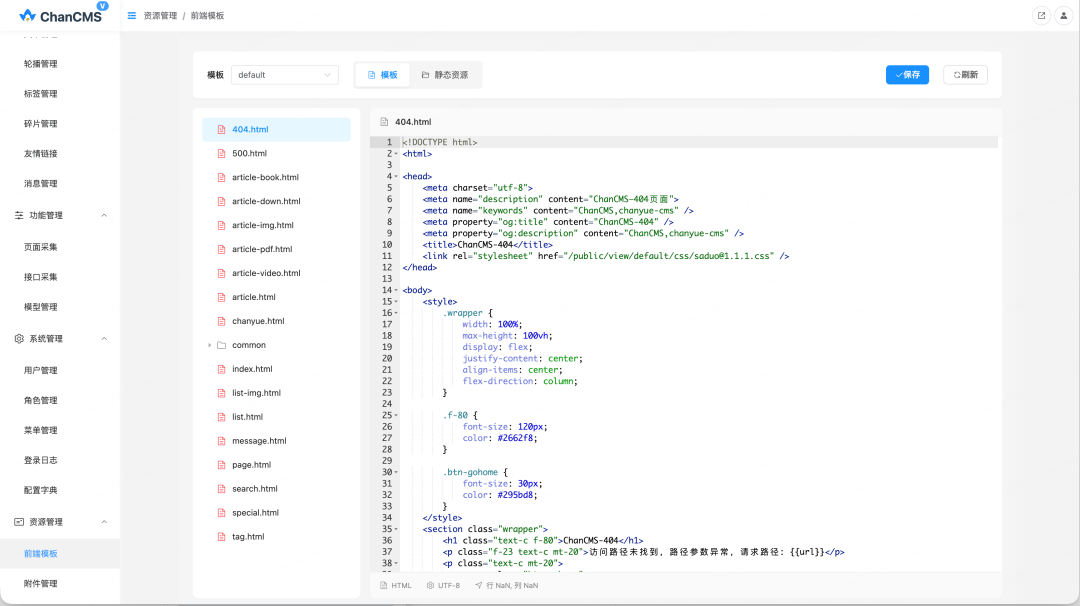This screenshot has width=1080, height=606.
Task: Click the 刷新 refresh button
Action: point(965,75)
